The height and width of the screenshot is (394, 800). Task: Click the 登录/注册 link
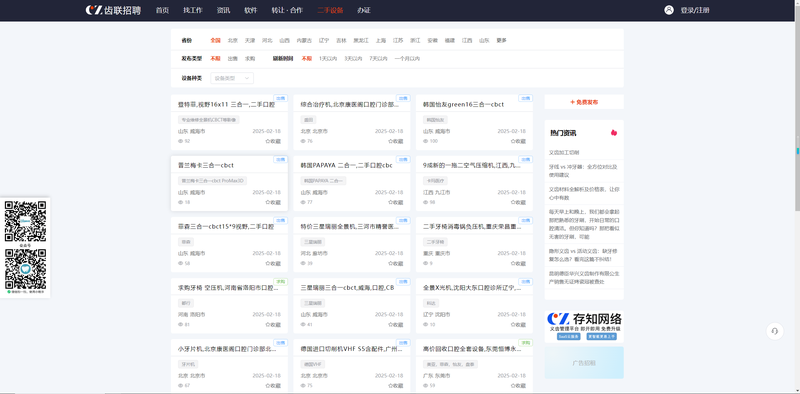pos(695,10)
